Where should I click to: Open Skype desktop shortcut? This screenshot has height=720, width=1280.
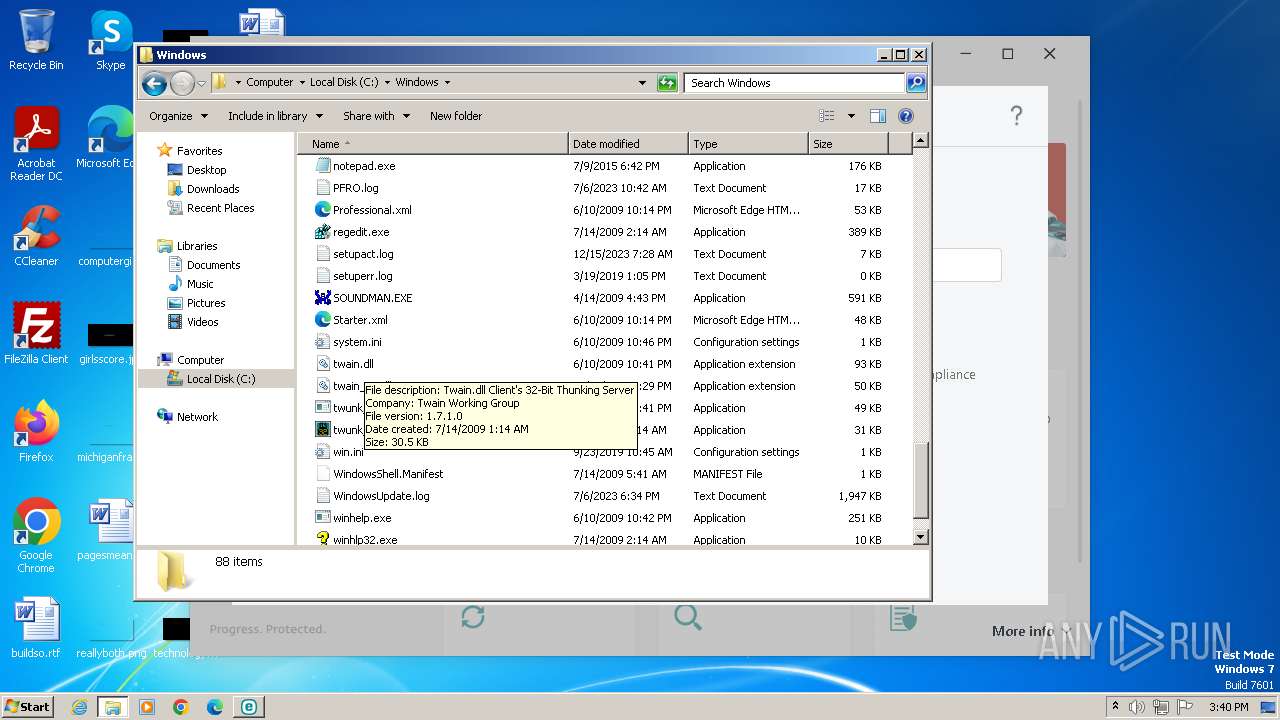[x=110, y=40]
